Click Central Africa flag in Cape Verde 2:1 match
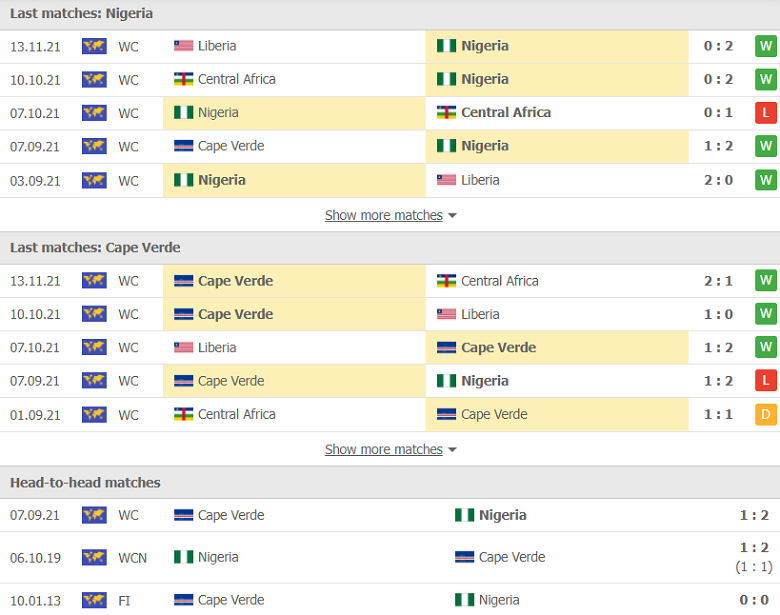 tap(447, 281)
